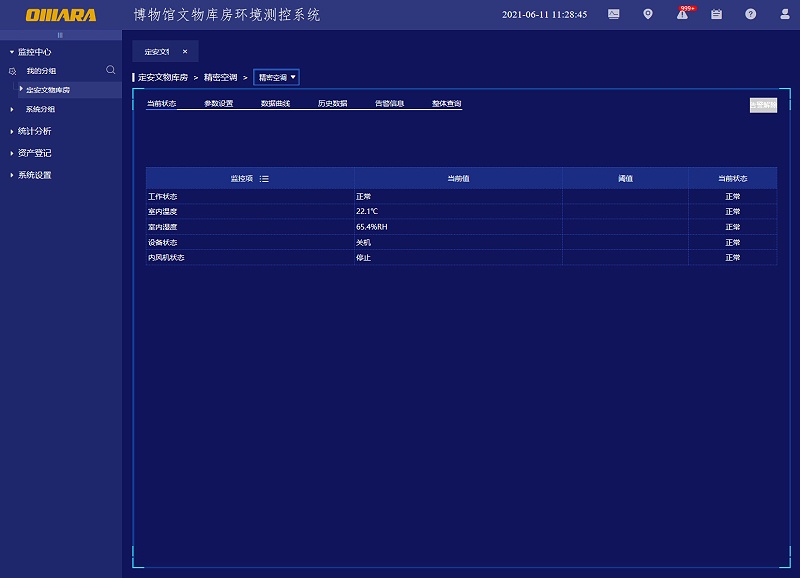Click the location pin icon in top bar
The height and width of the screenshot is (578, 800).
(x=648, y=14)
